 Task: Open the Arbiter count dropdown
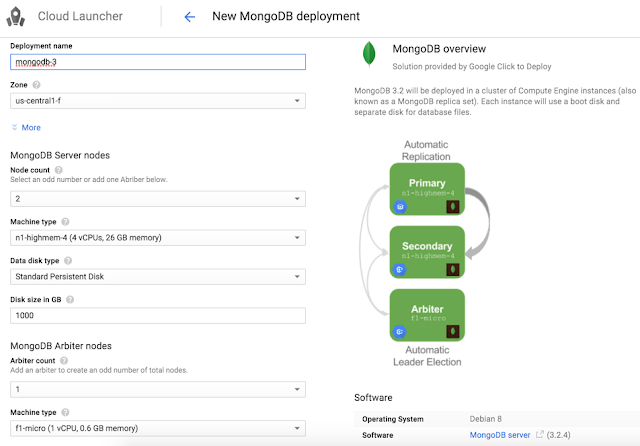[x=158, y=389]
